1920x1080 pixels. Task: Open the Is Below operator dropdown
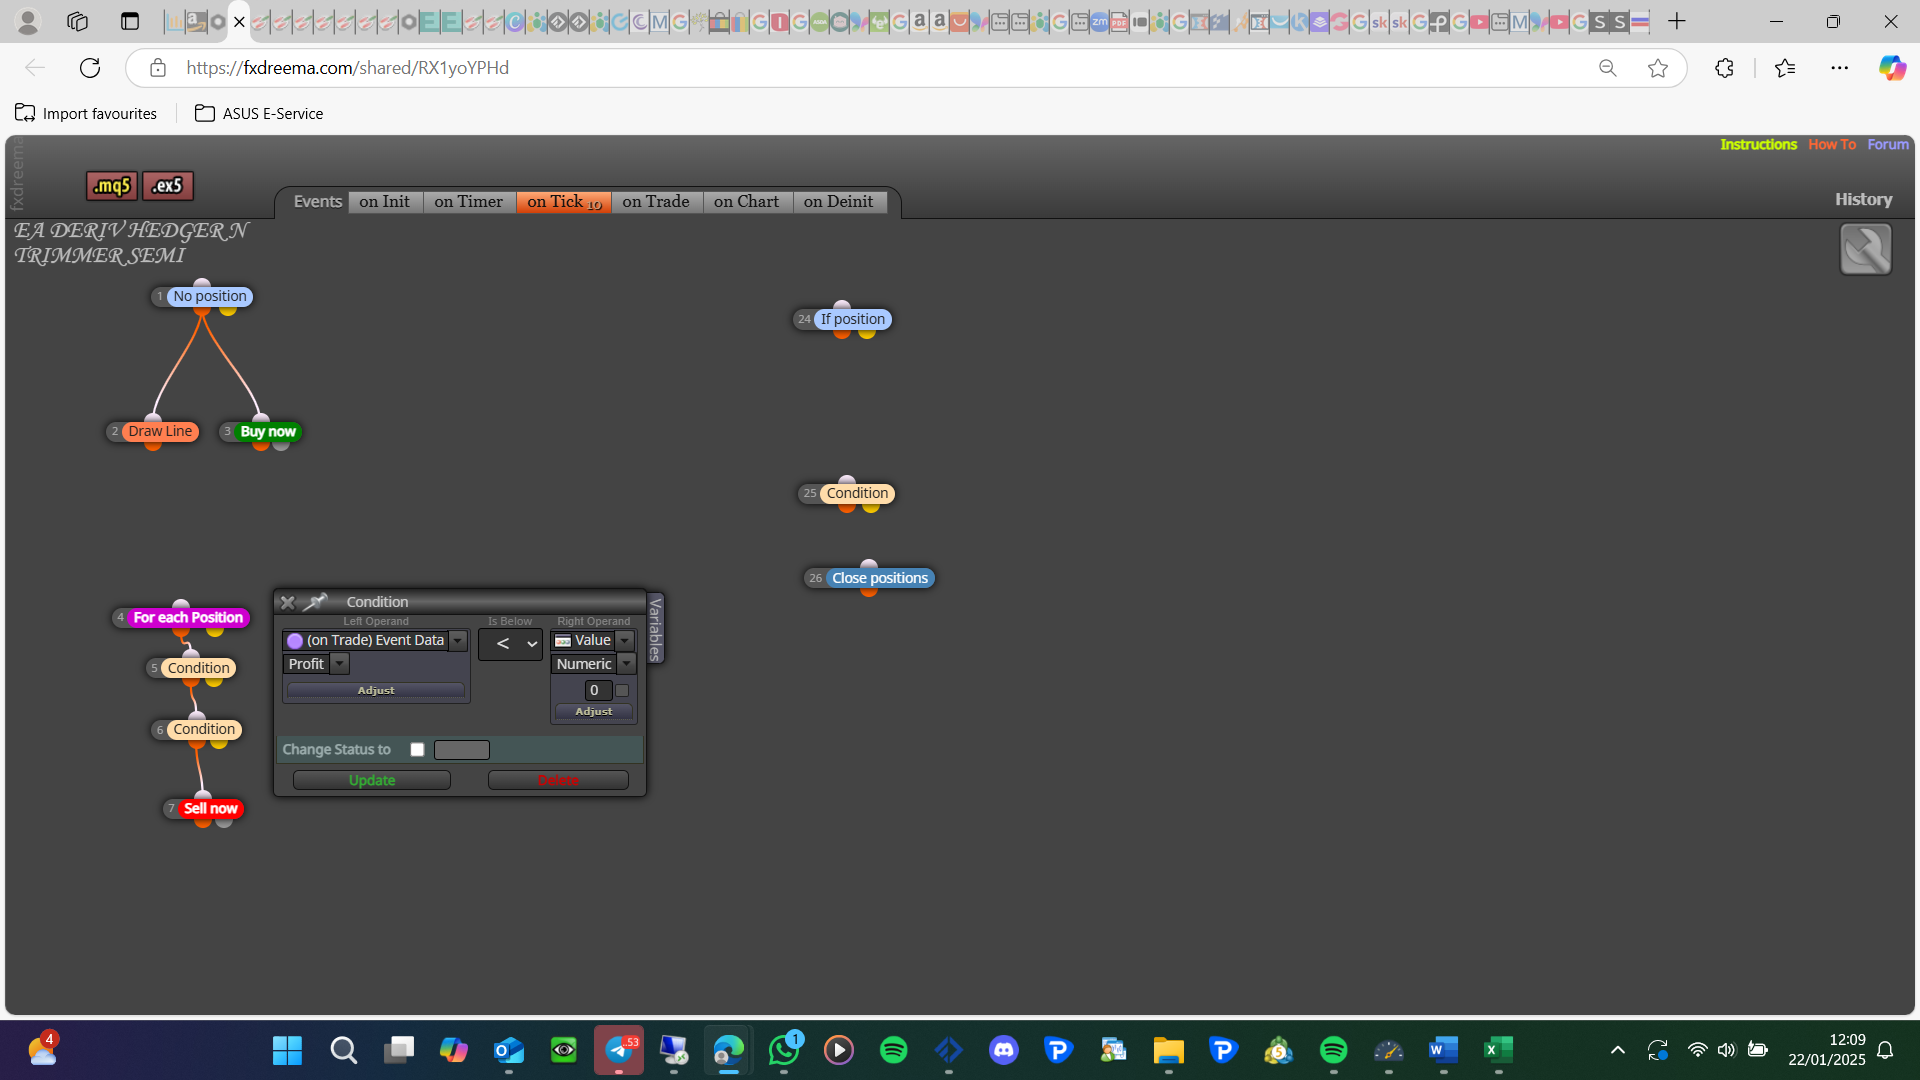[510, 644]
